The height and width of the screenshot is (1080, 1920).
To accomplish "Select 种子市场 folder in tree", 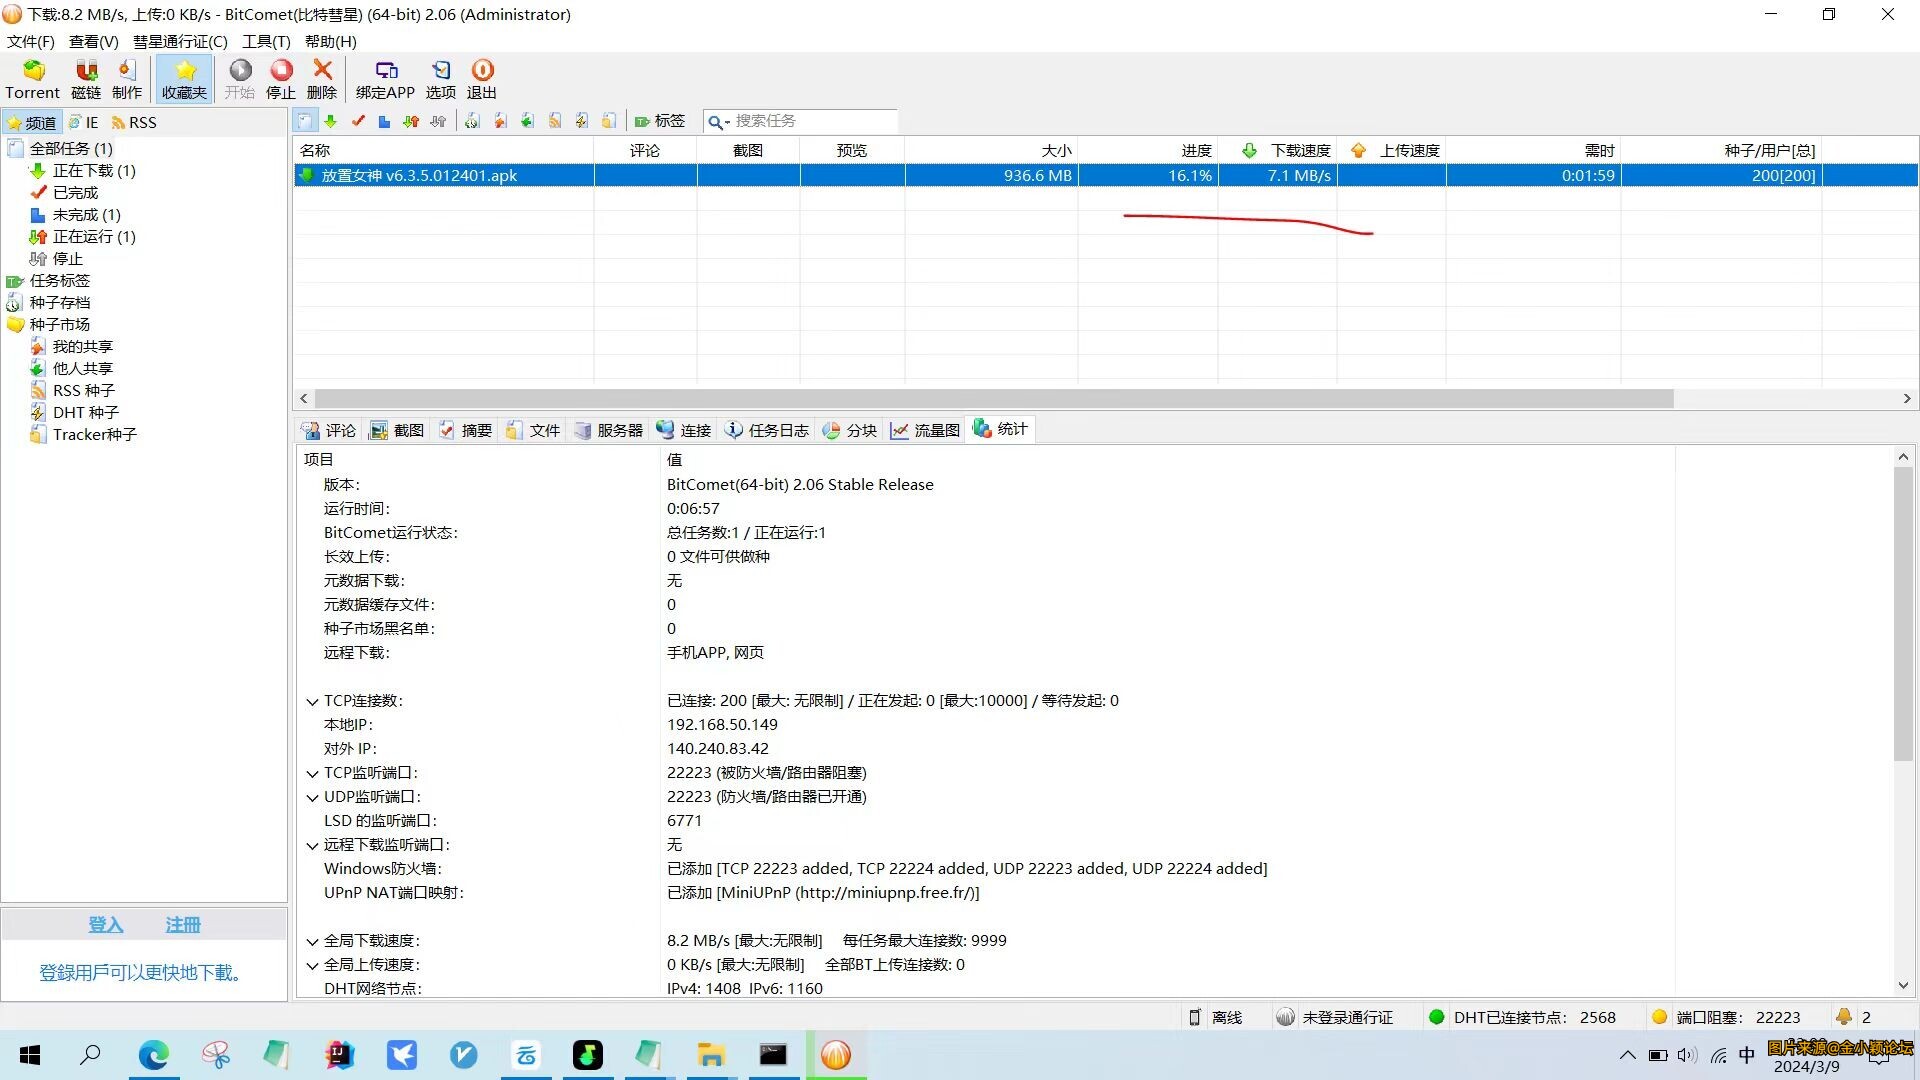I will (60, 324).
